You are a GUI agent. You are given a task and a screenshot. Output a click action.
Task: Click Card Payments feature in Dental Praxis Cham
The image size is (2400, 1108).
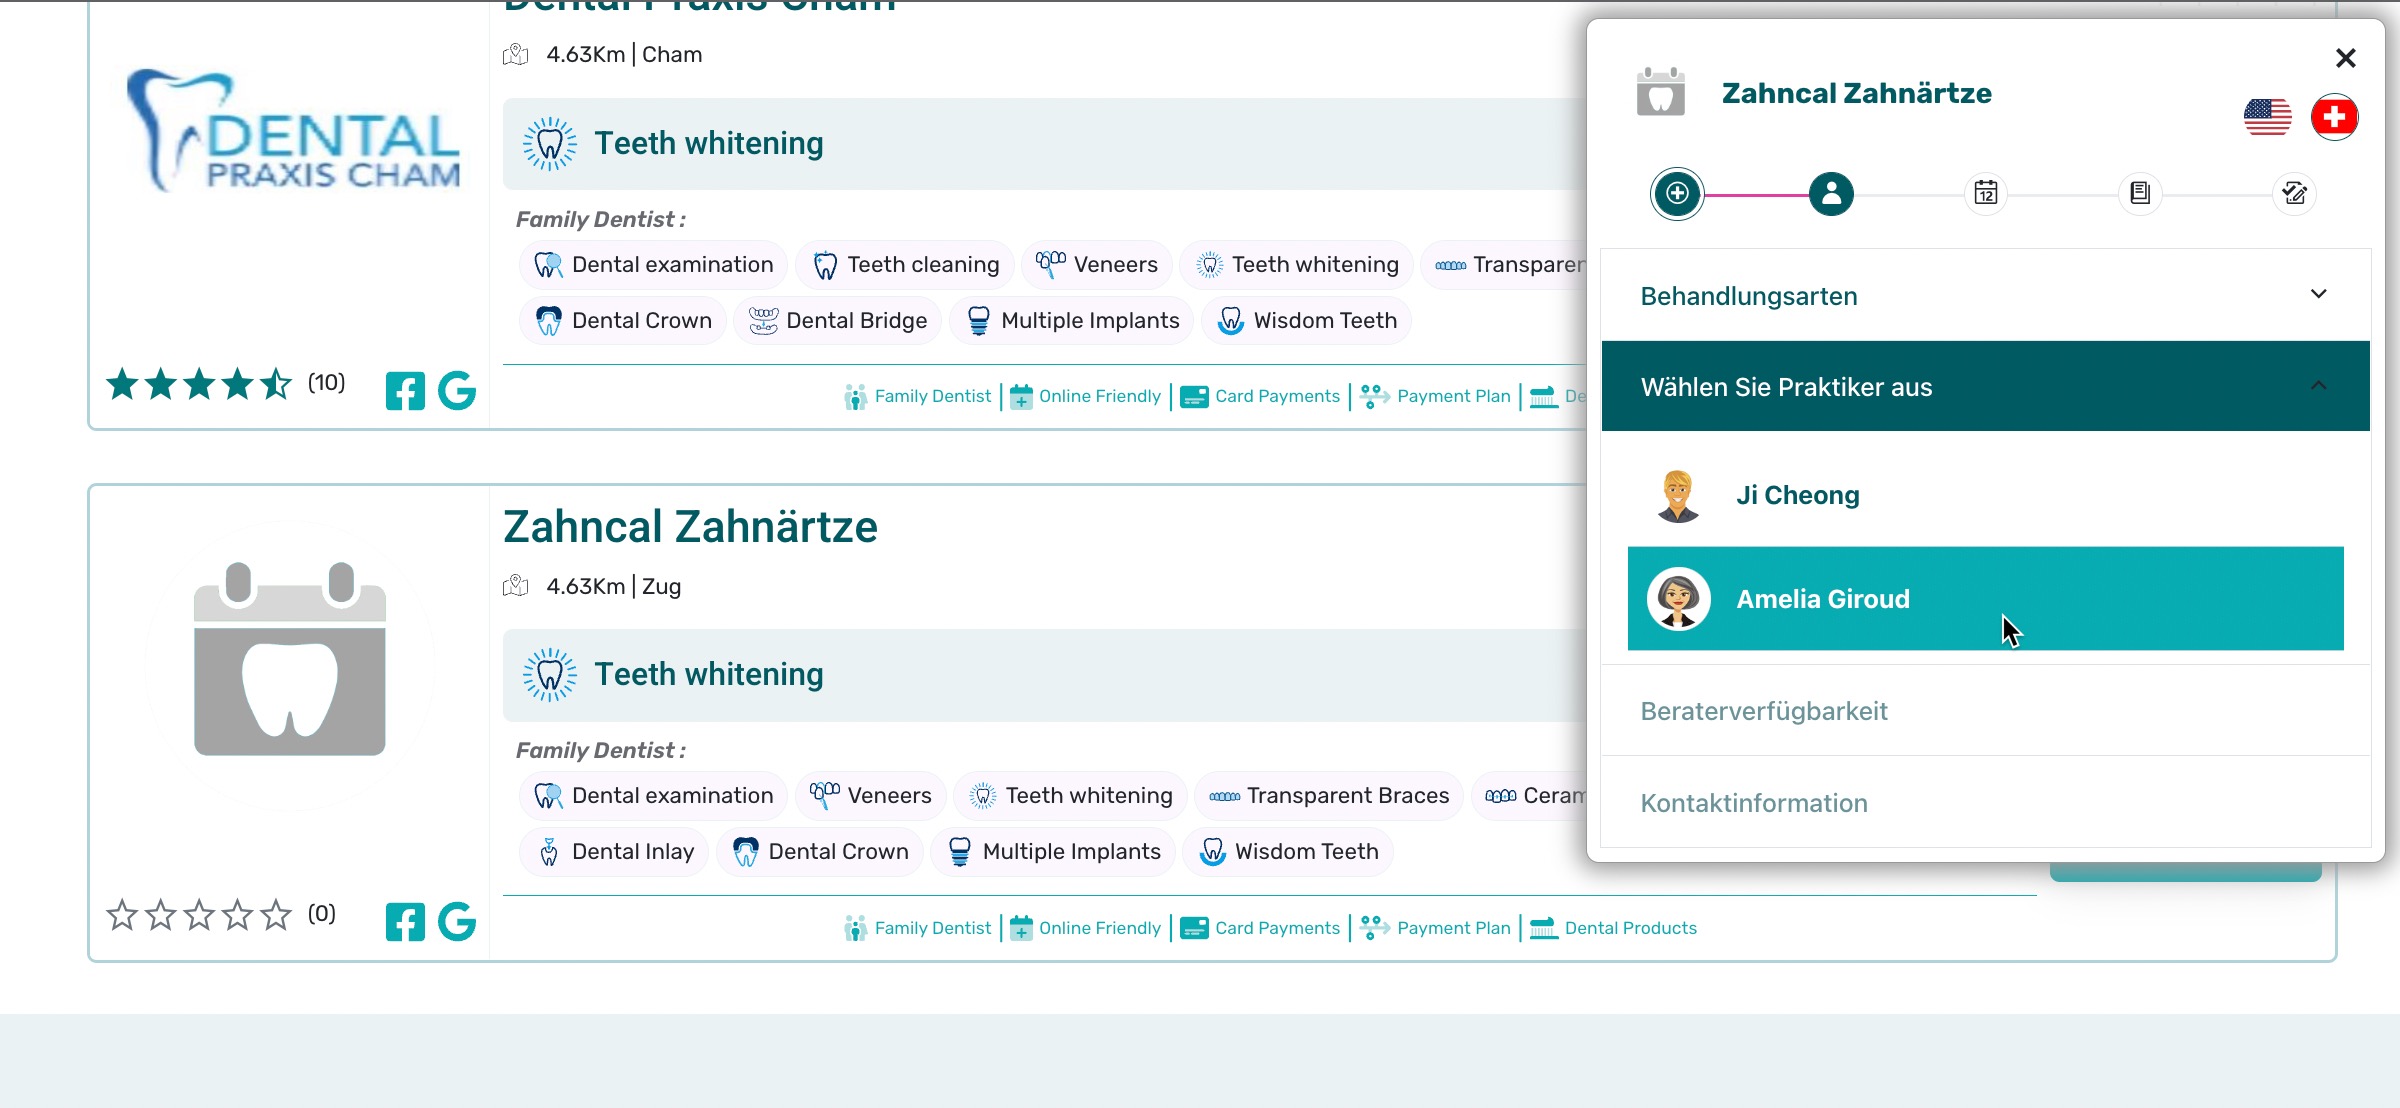coord(1260,396)
